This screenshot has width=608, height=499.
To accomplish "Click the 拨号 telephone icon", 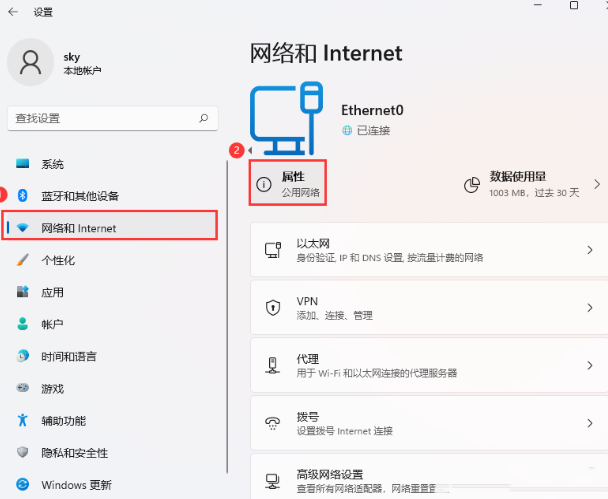I will pyautogui.click(x=273, y=423).
